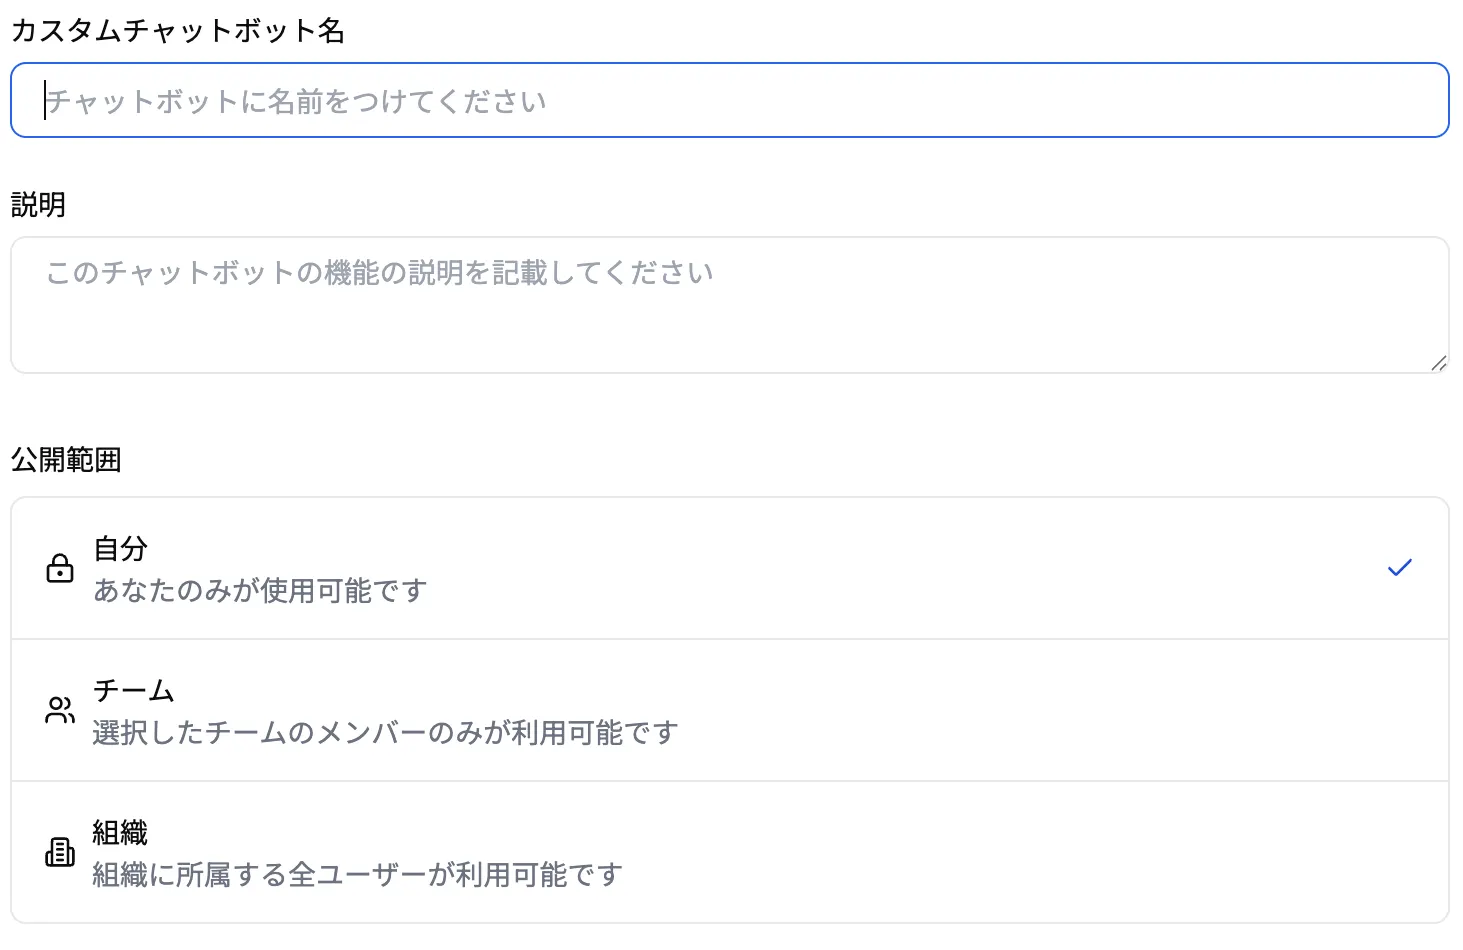Click the text あなたのみが使用可能です

click(x=260, y=591)
